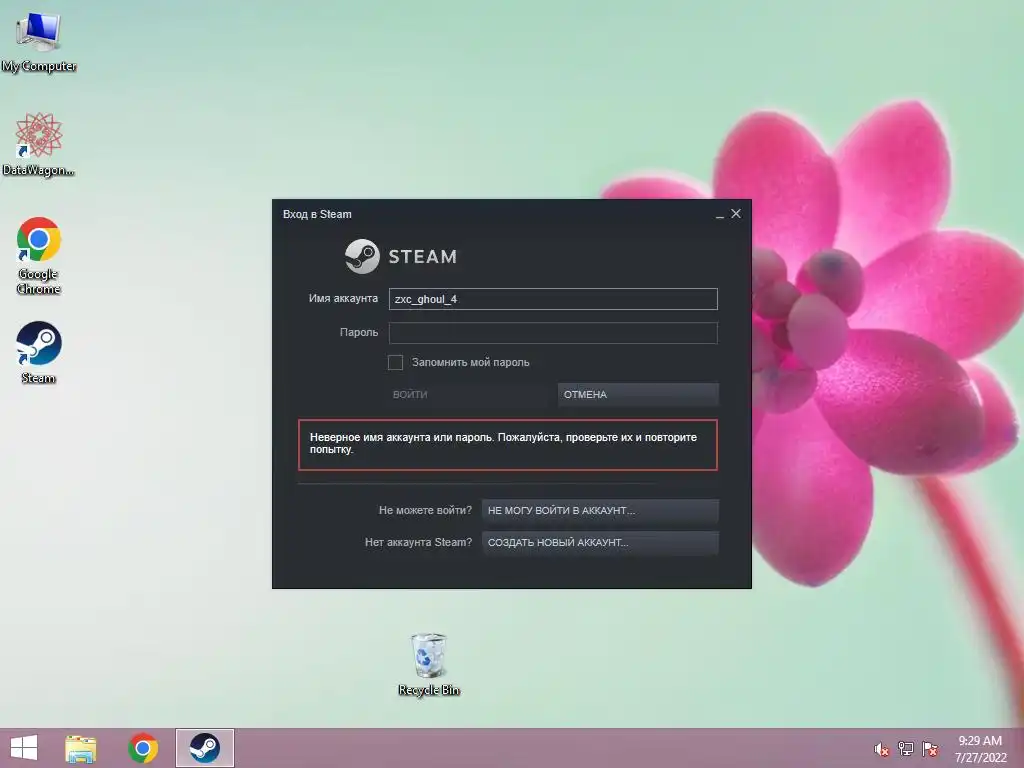Open the Action Center flag icon
Viewport: 1024px width, 768px height.
tap(930, 748)
